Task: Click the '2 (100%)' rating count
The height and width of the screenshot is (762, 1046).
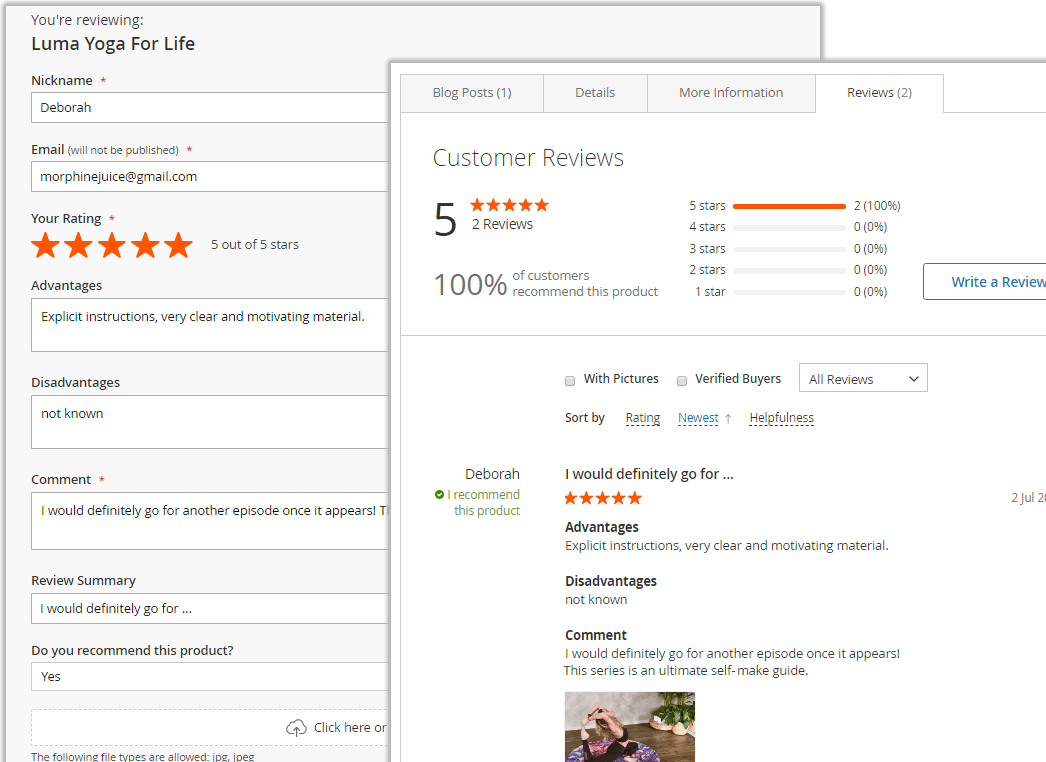Action: (877, 206)
